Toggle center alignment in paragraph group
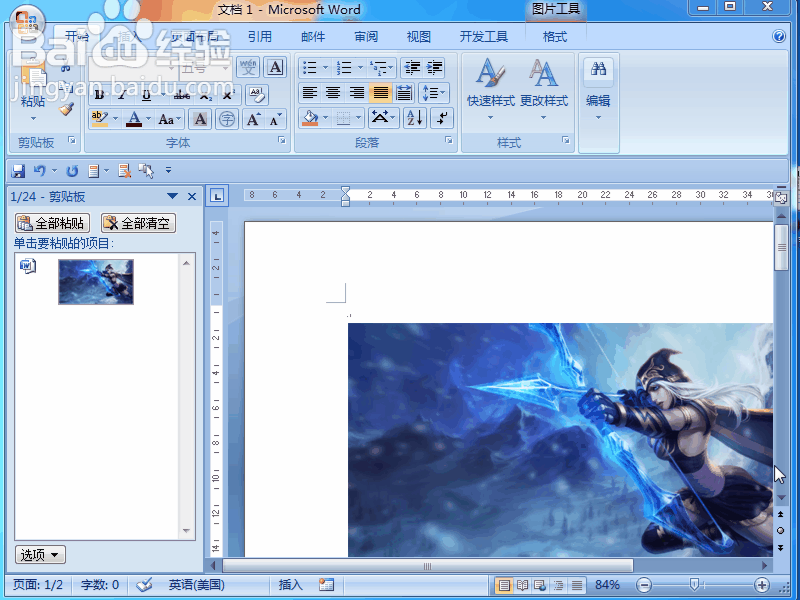This screenshot has width=800, height=600. (x=333, y=92)
